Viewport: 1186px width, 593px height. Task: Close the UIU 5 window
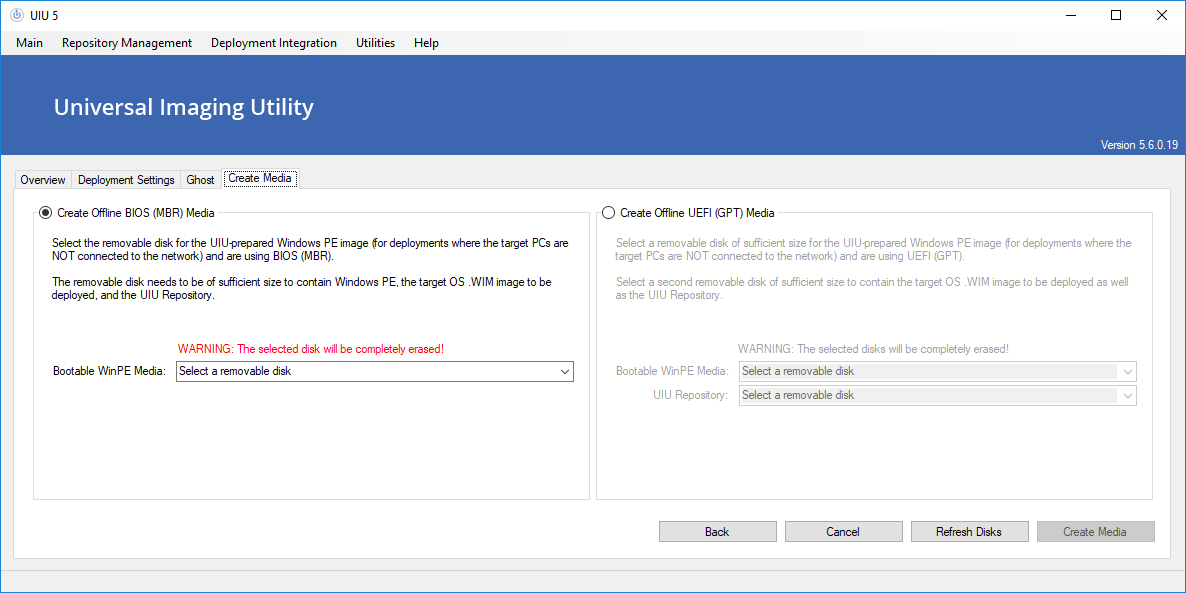pyautogui.click(x=1162, y=15)
